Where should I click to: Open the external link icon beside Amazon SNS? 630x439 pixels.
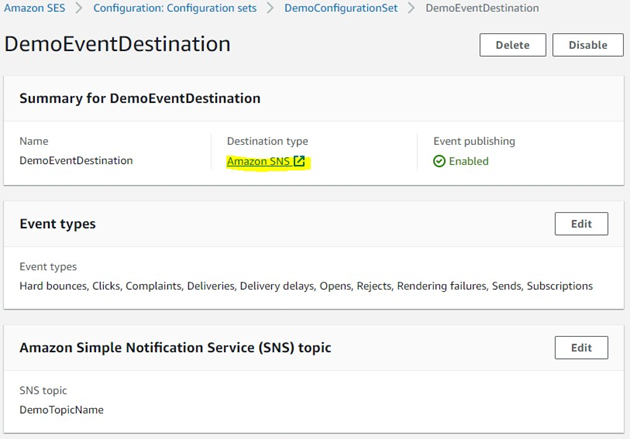[x=299, y=161]
